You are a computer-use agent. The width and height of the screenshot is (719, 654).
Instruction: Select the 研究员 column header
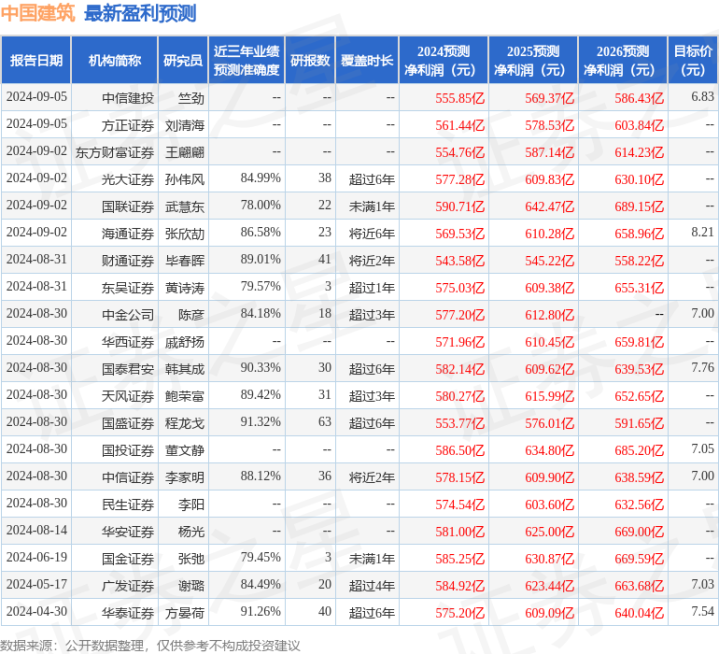click(183, 60)
